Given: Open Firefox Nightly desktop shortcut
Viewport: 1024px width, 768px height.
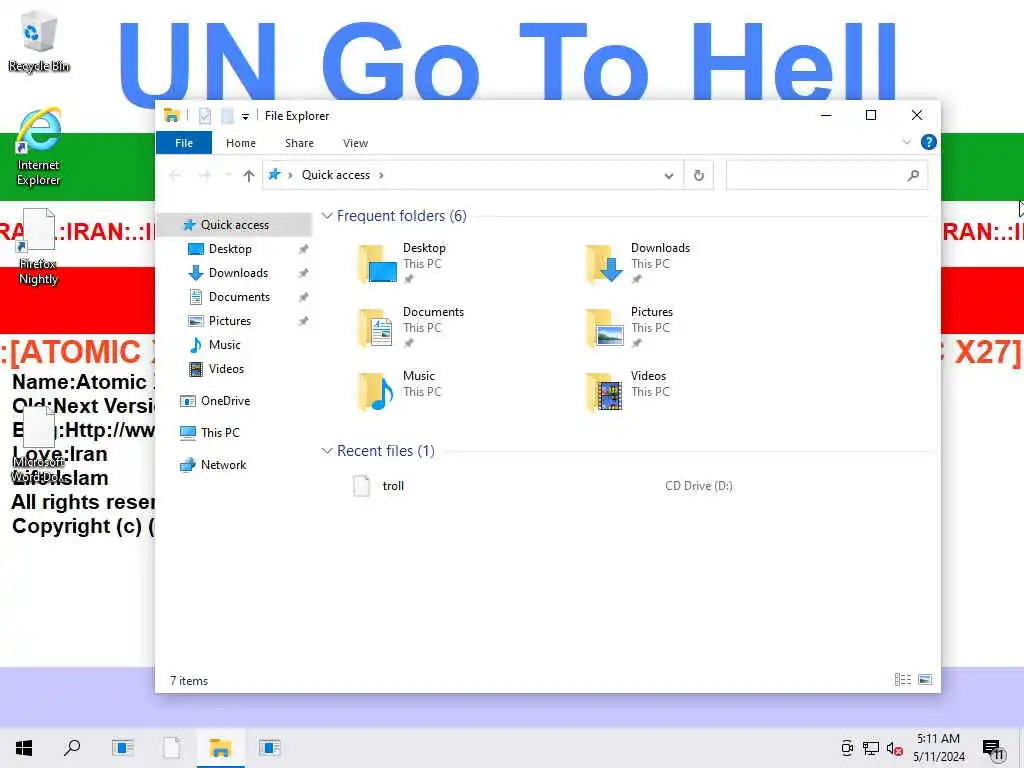Looking at the screenshot, I should [38, 247].
